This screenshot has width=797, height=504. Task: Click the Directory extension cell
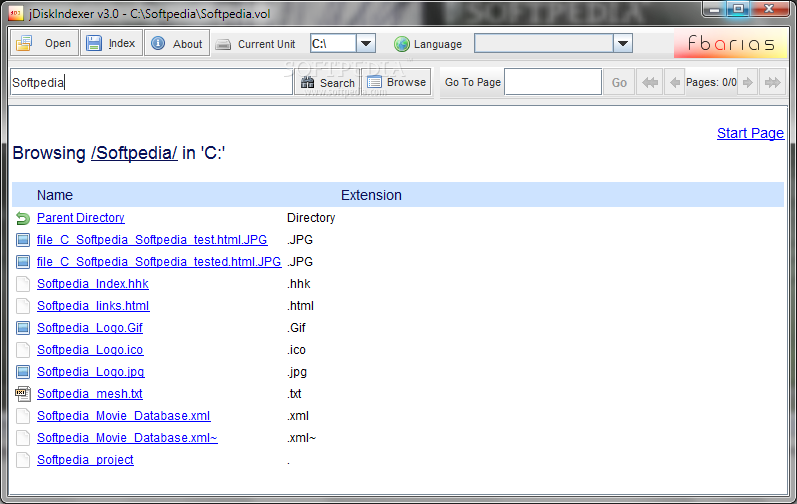point(311,217)
